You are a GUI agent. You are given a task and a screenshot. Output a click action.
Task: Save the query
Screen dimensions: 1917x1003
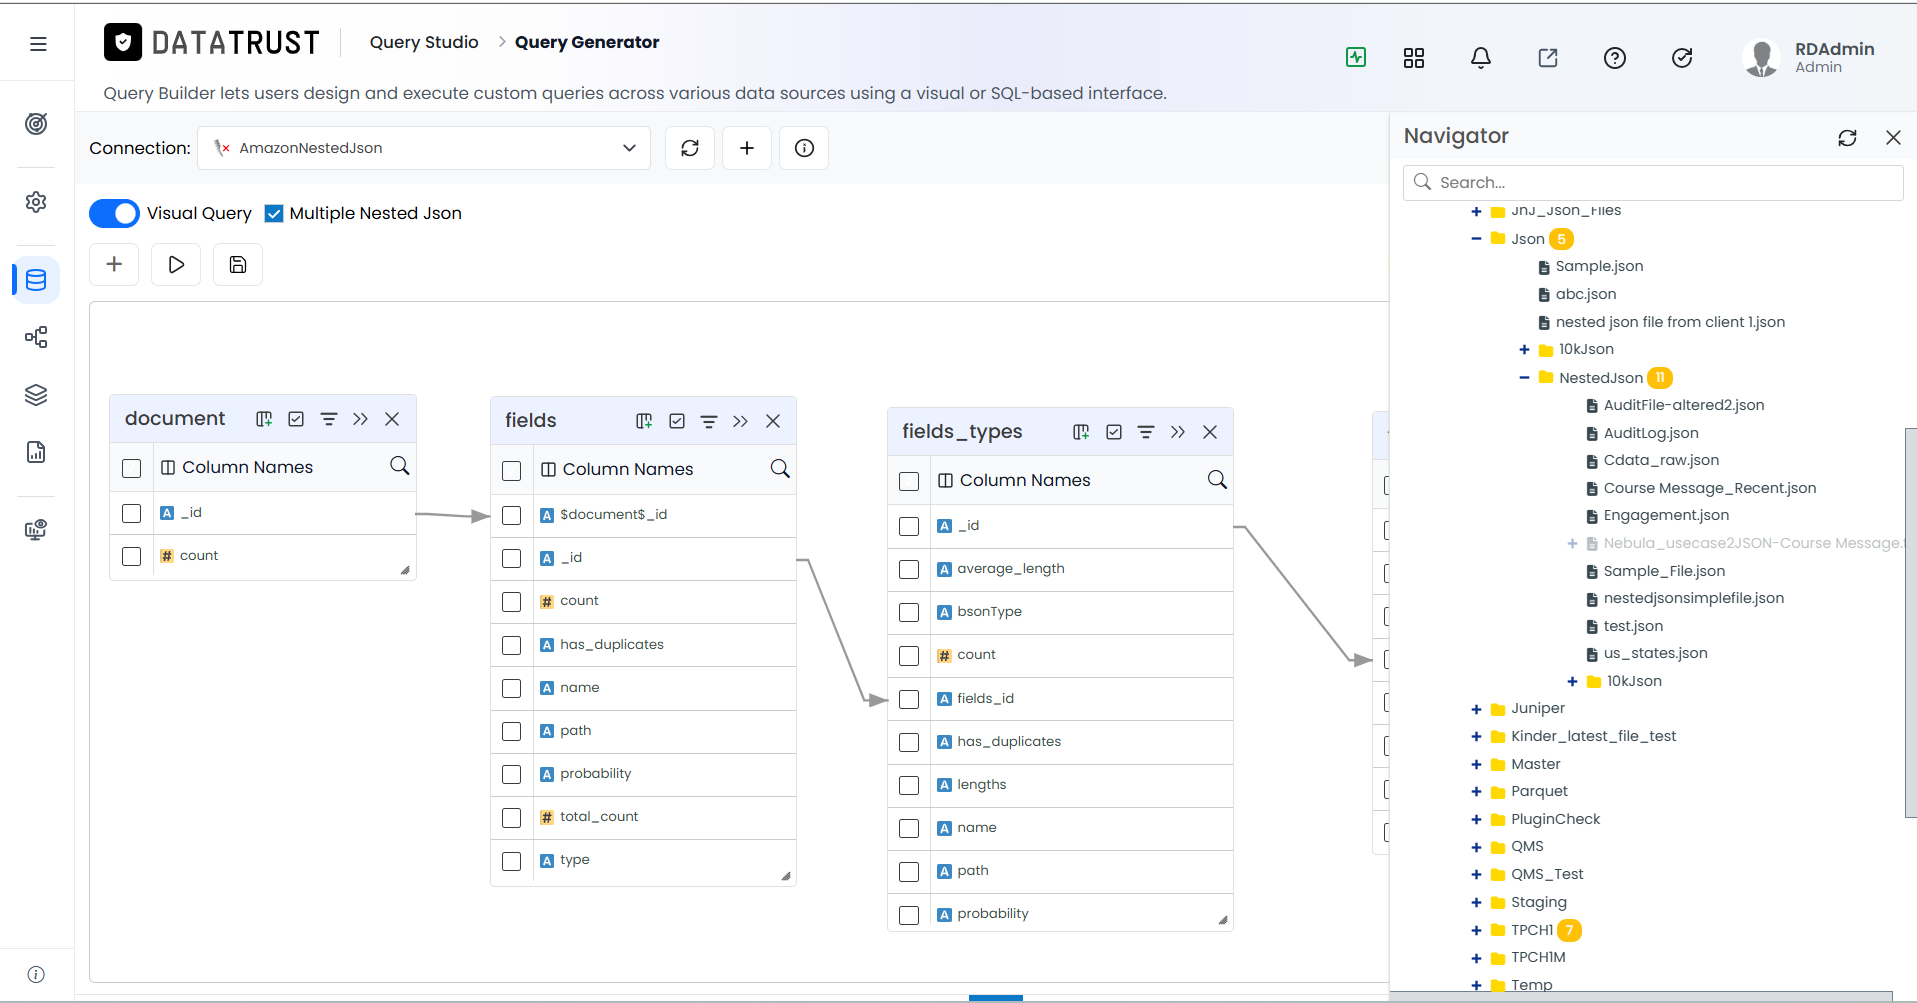238,264
